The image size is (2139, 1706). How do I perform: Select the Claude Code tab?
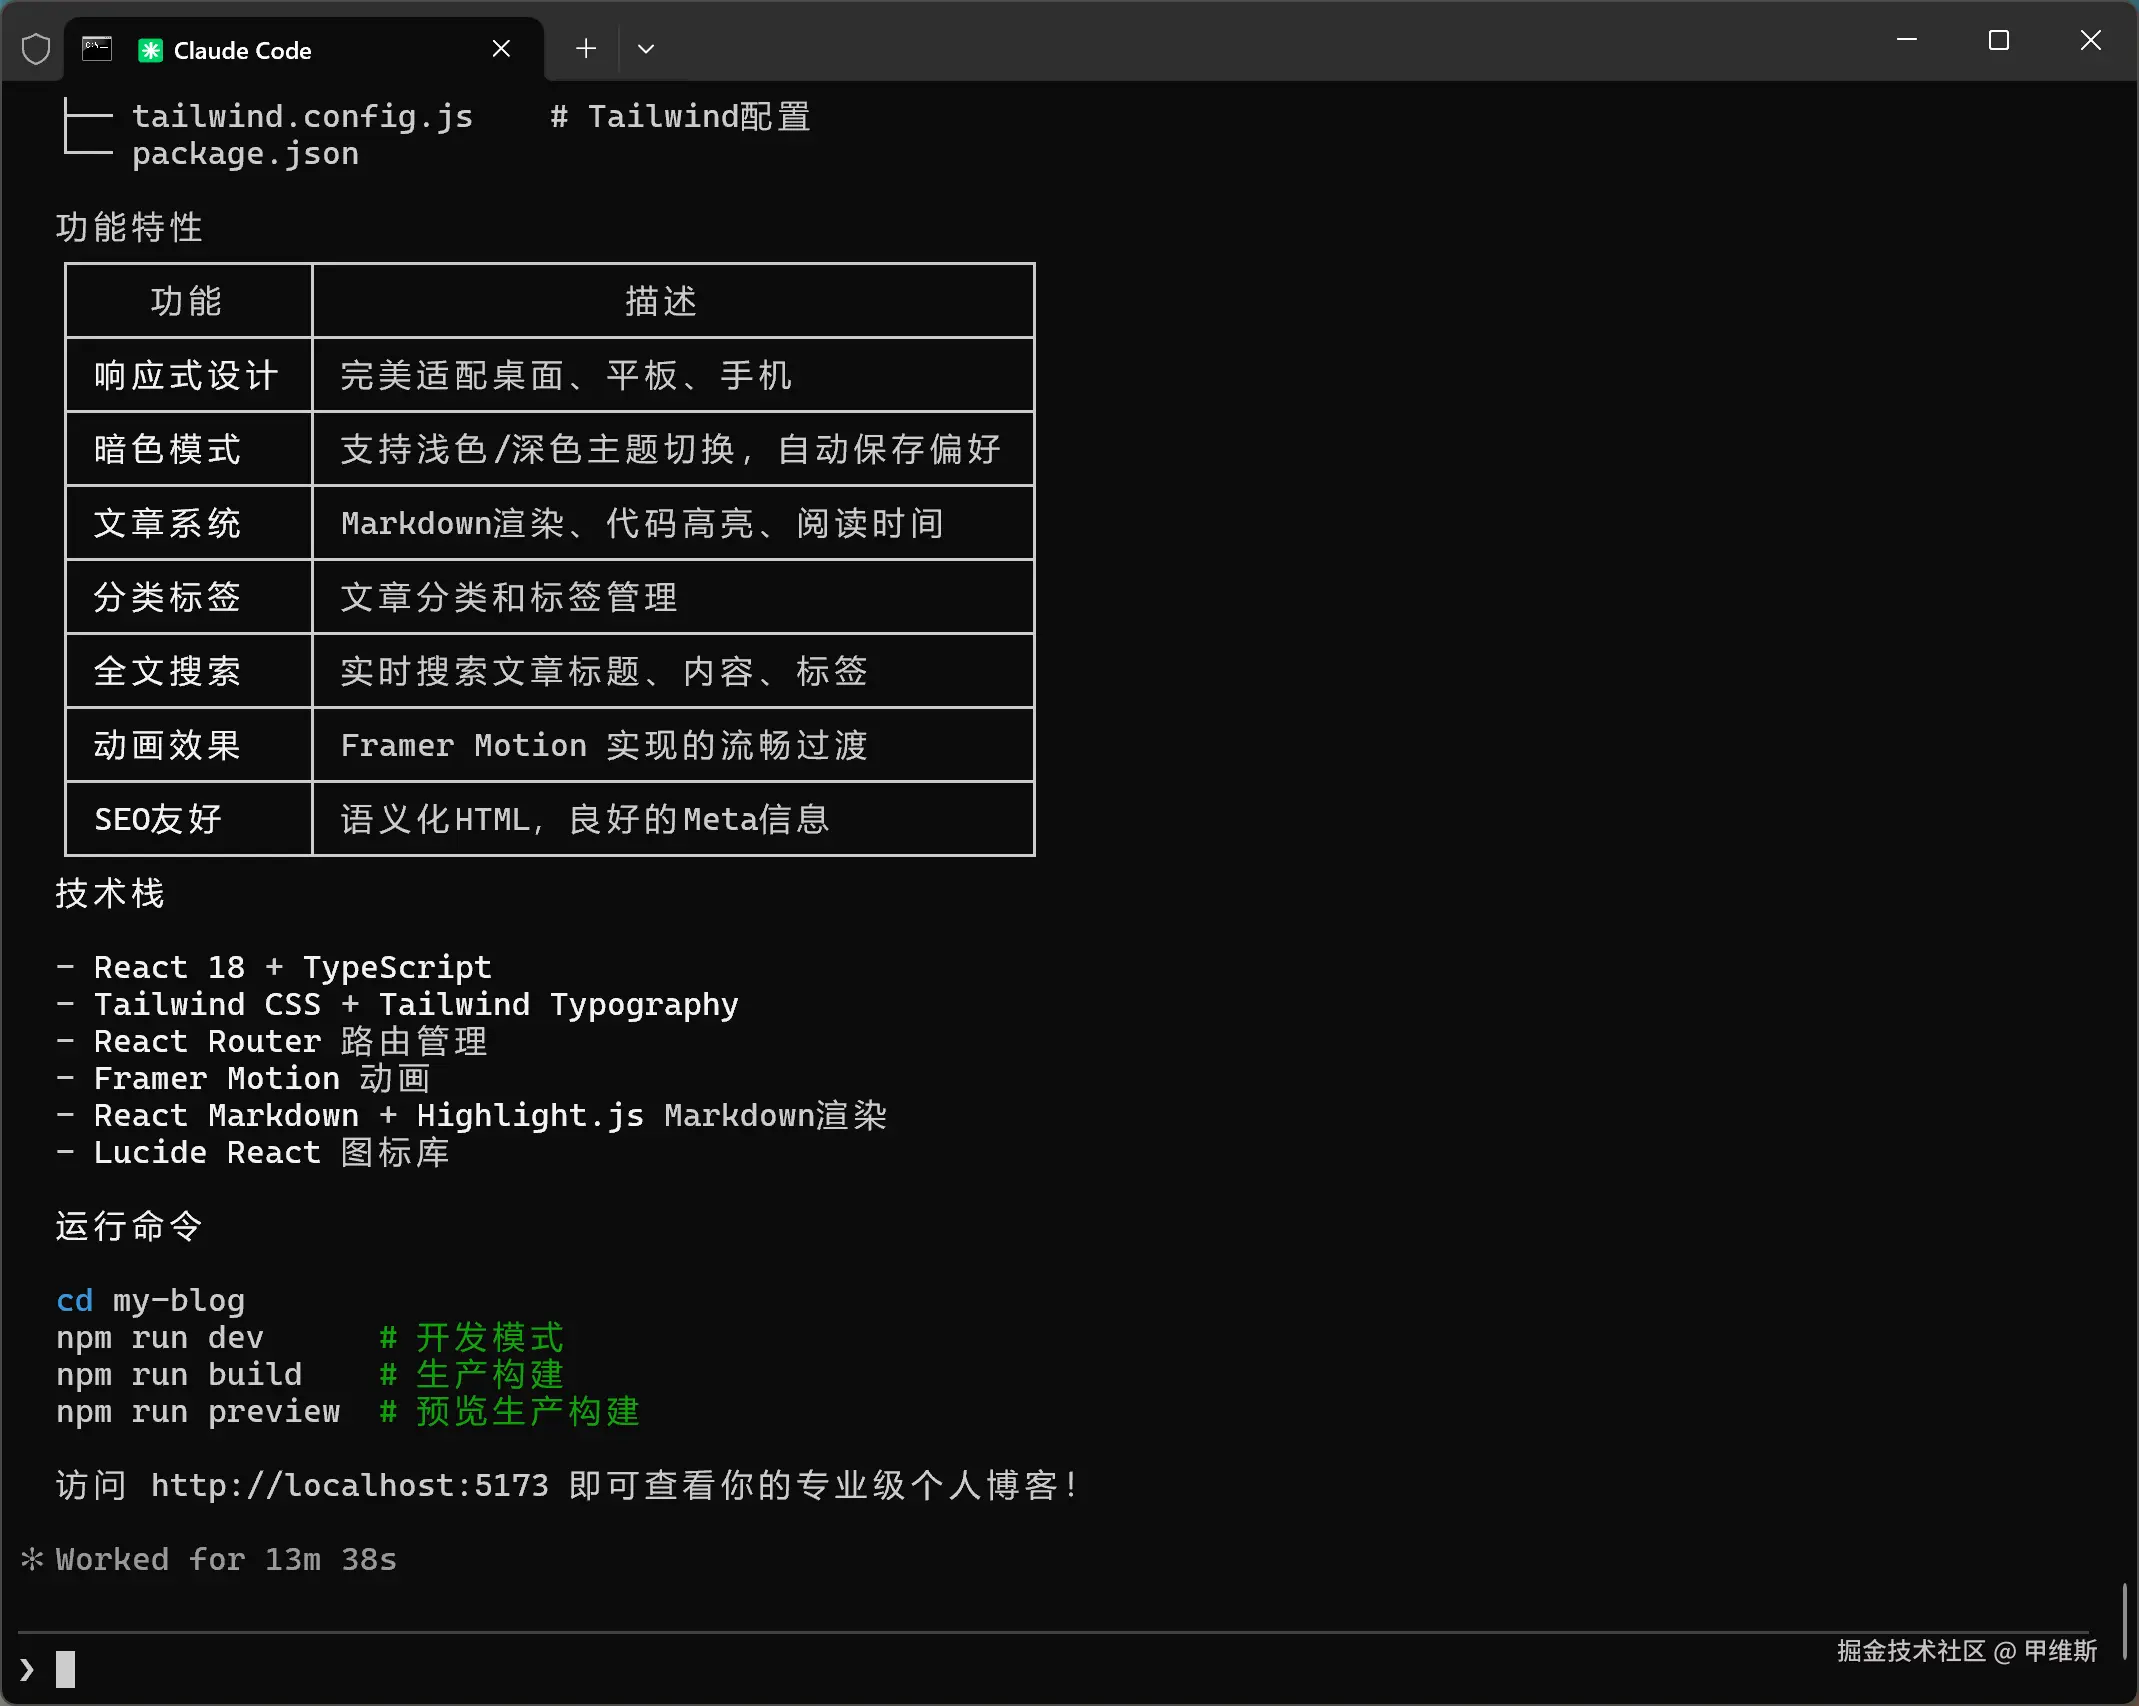[300, 50]
